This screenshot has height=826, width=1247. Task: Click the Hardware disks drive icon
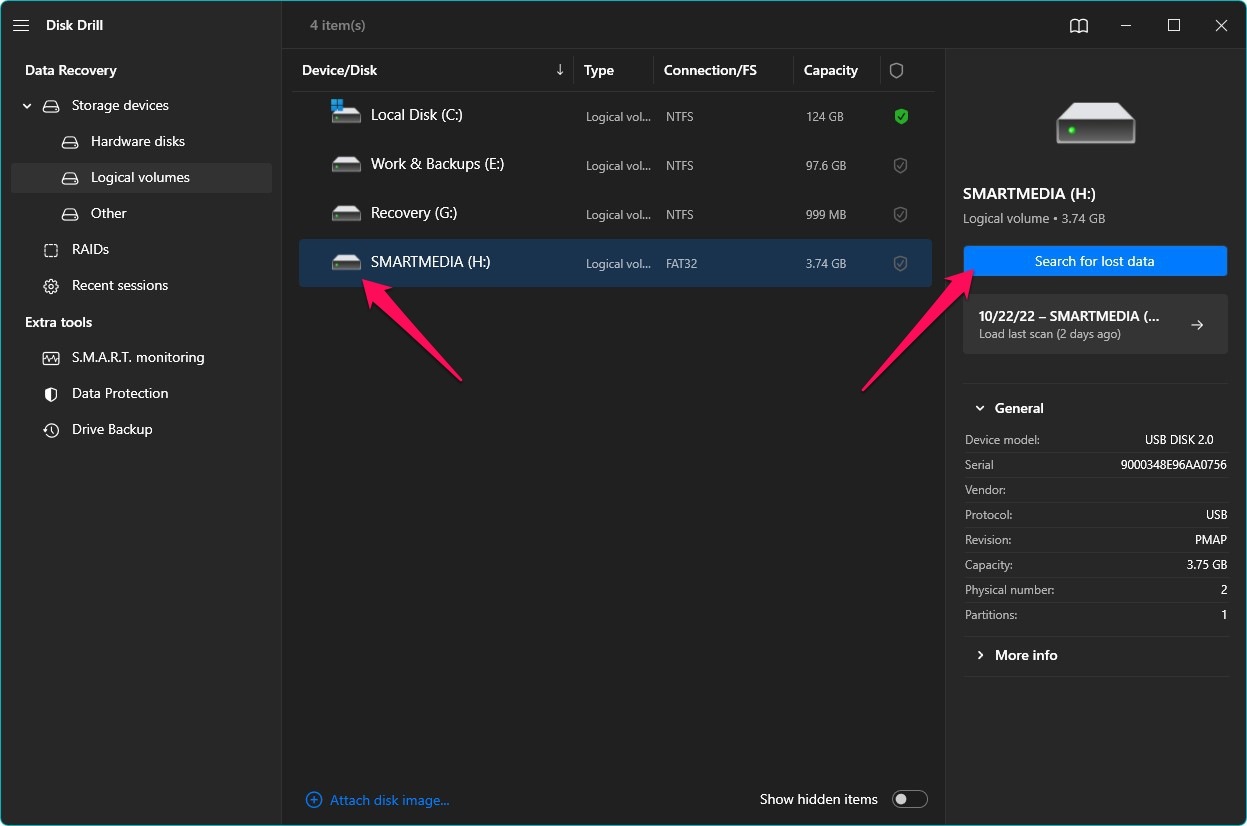click(70, 142)
